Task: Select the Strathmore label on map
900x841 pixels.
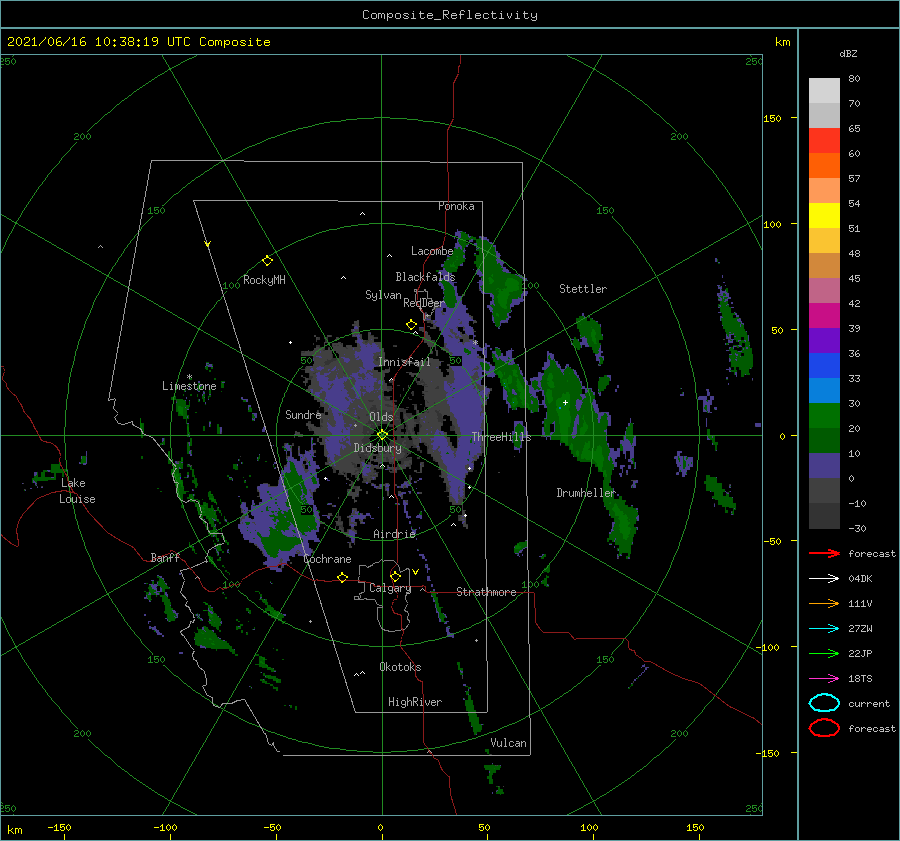Action: (486, 592)
